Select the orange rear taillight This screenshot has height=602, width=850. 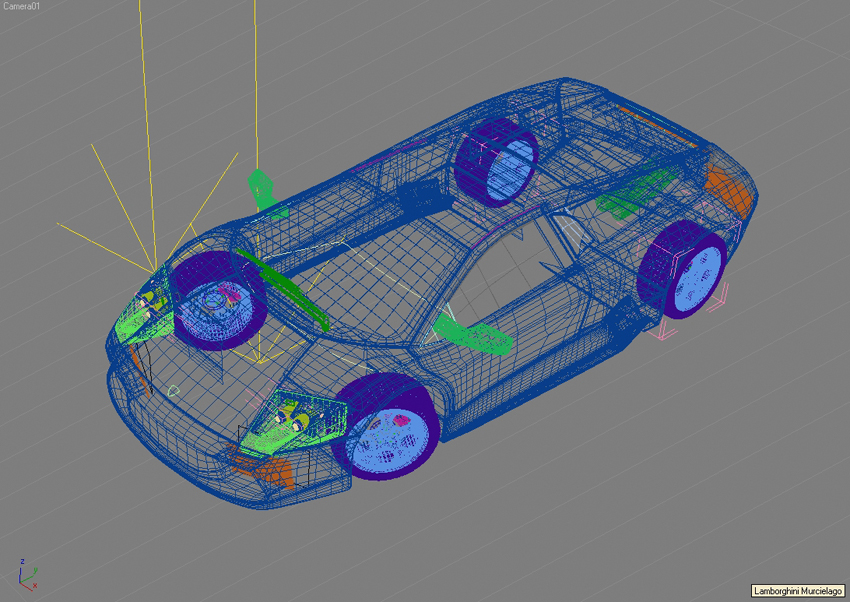(727, 191)
